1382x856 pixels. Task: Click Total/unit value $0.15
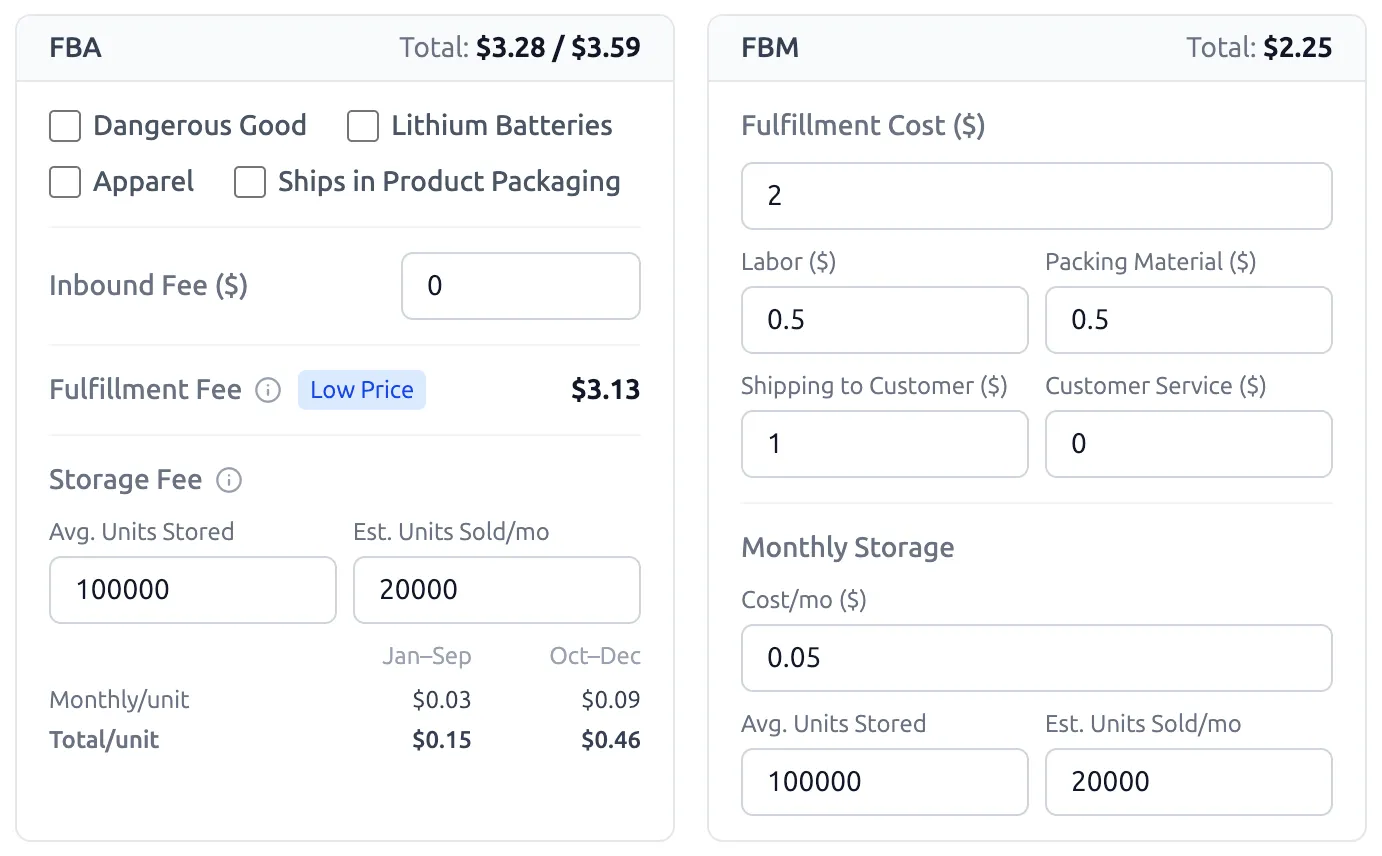coord(442,741)
